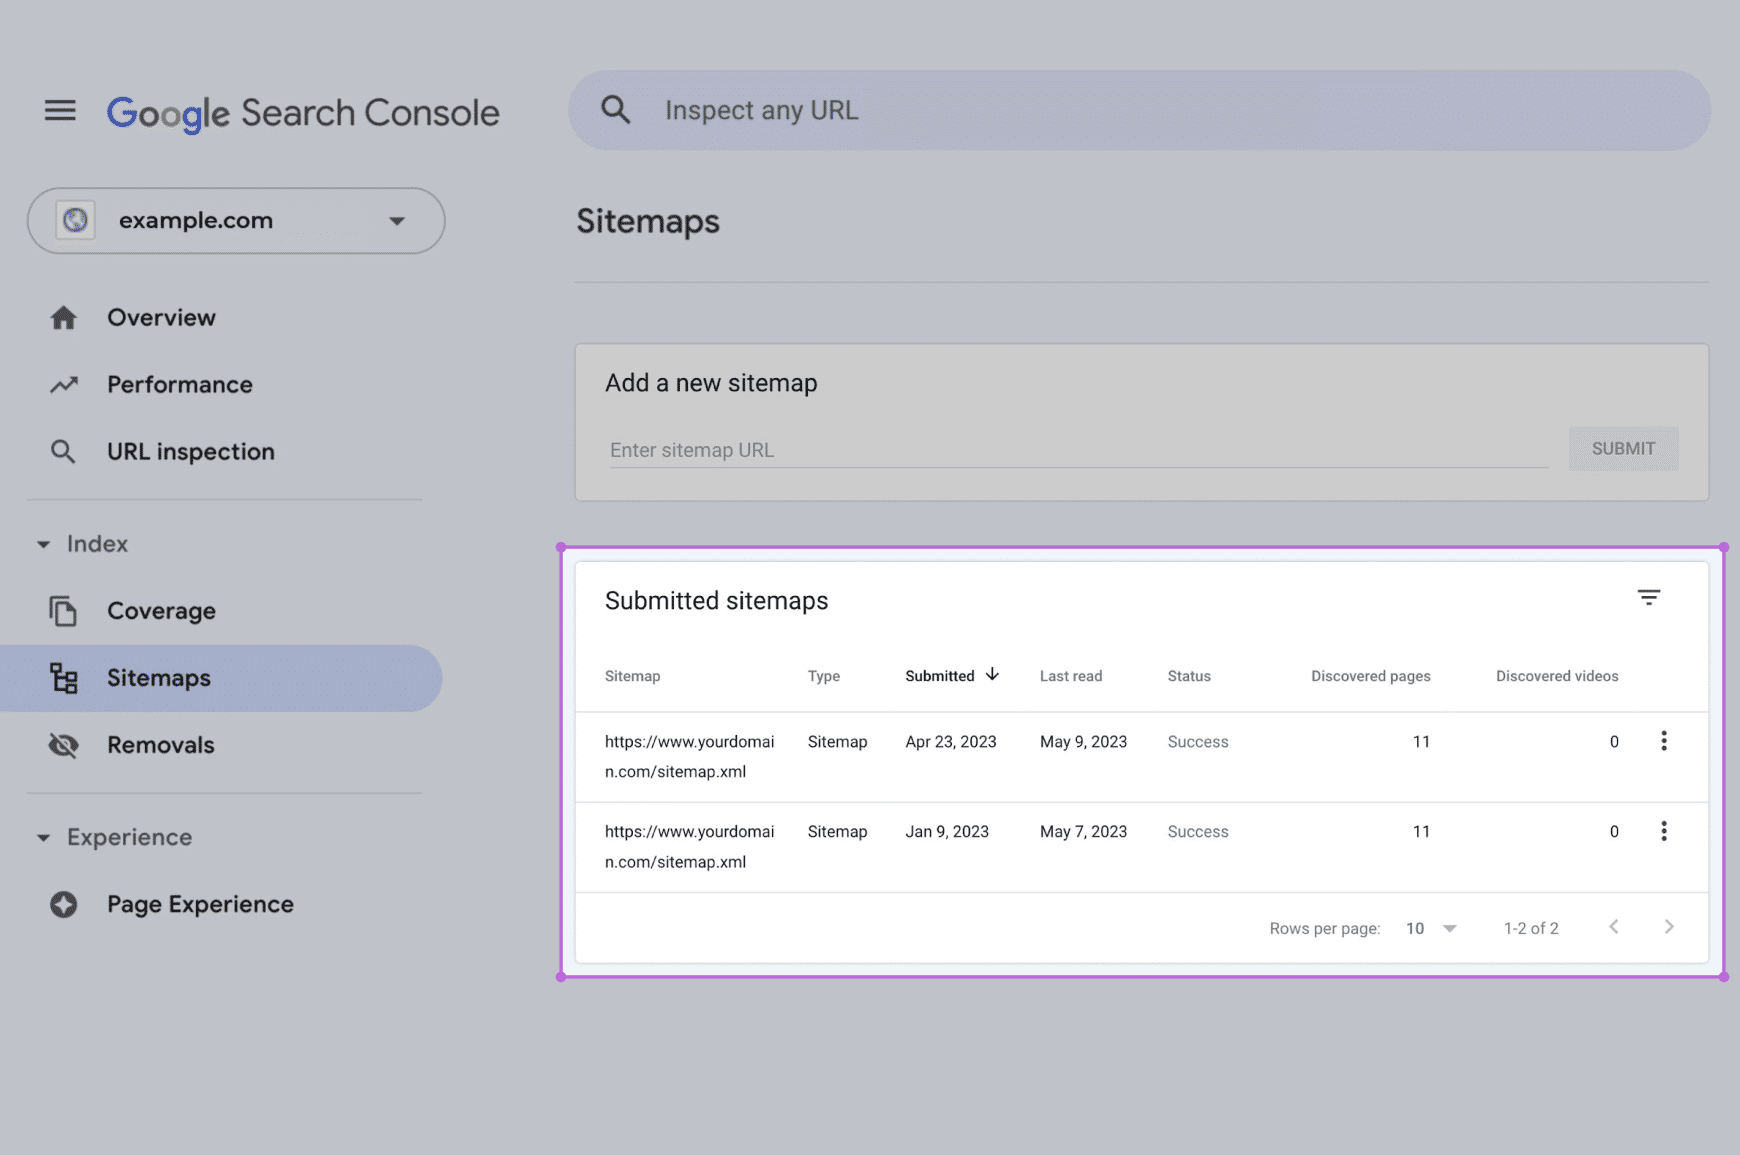Select Coverage in the sidebar
The image size is (1740, 1155).
coord(161,611)
